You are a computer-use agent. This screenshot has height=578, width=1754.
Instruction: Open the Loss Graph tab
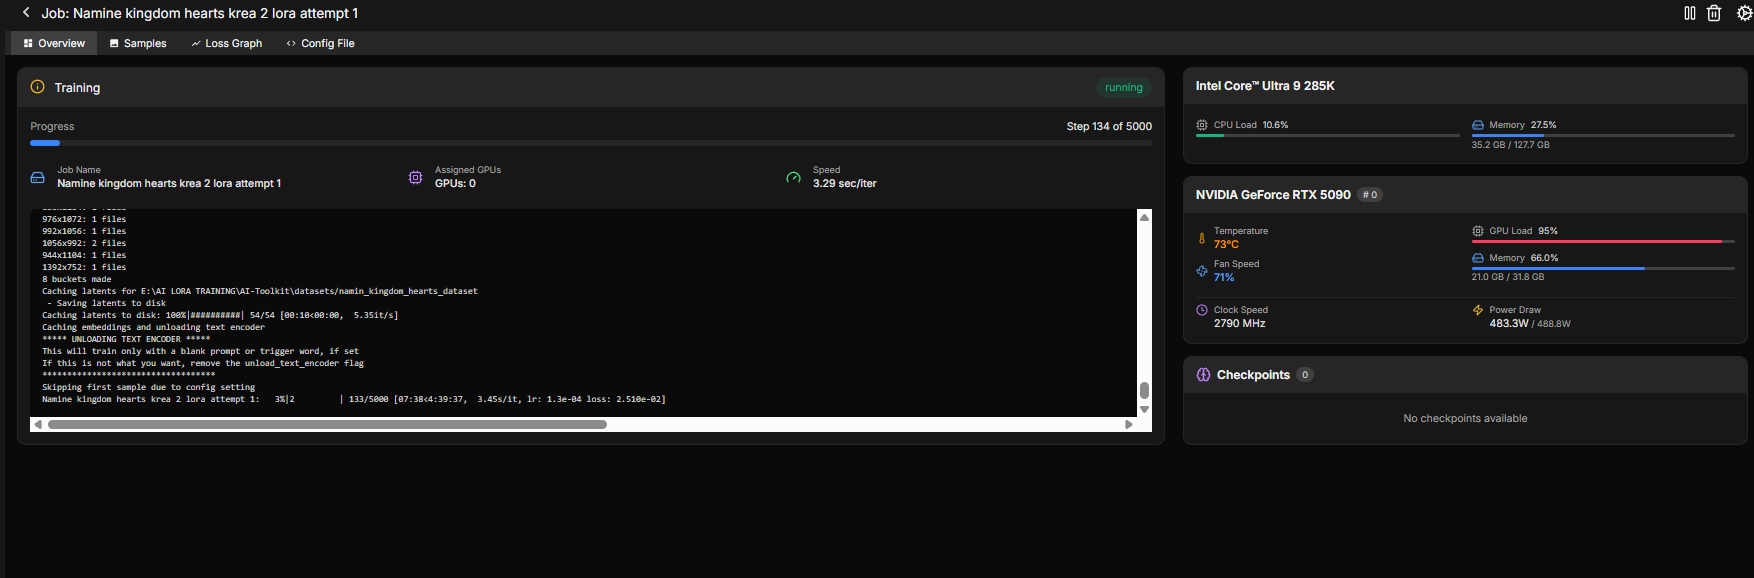click(x=227, y=43)
